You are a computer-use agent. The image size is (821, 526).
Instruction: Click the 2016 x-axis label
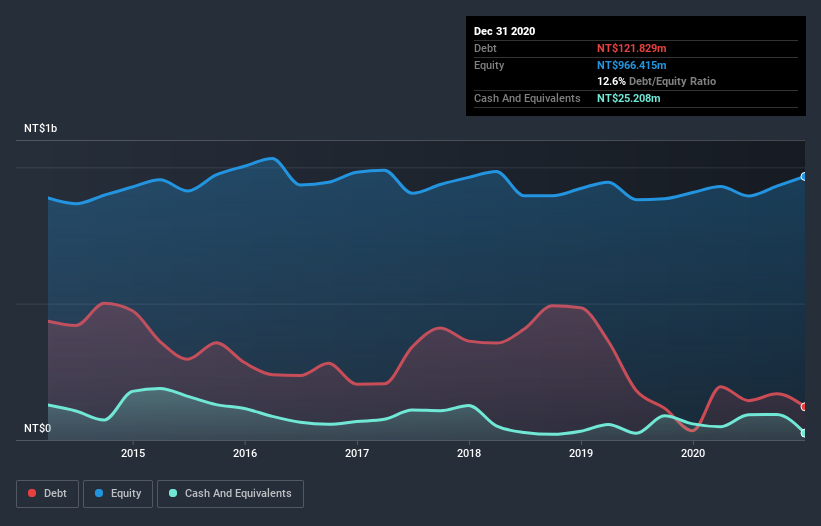245,453
